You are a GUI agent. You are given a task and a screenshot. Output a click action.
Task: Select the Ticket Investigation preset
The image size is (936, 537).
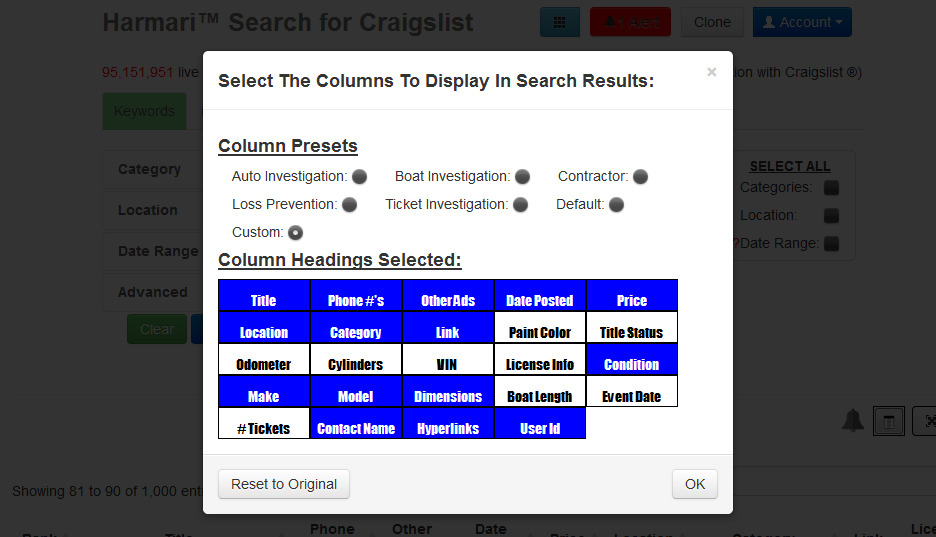point(521,205)
